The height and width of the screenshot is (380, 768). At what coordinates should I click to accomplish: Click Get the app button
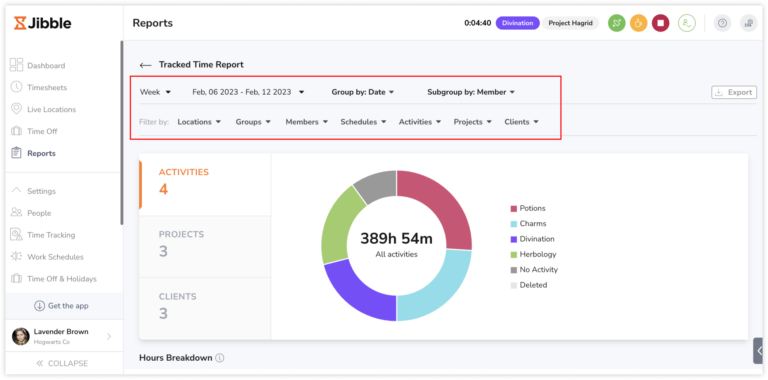point(61,306)
